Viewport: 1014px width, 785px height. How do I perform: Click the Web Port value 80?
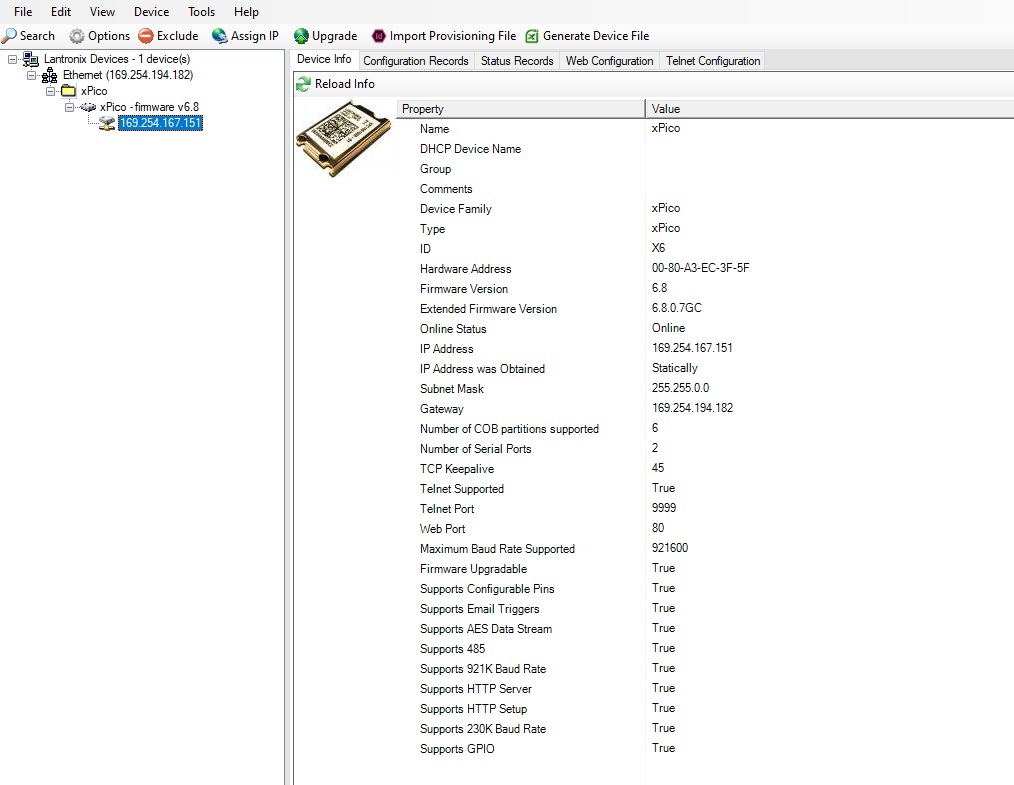tap(658, 528)
